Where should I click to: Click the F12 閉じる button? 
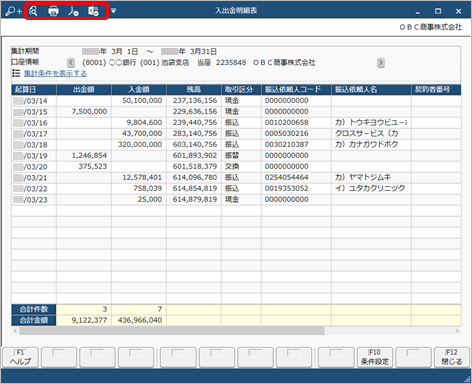tap(452, 357)
